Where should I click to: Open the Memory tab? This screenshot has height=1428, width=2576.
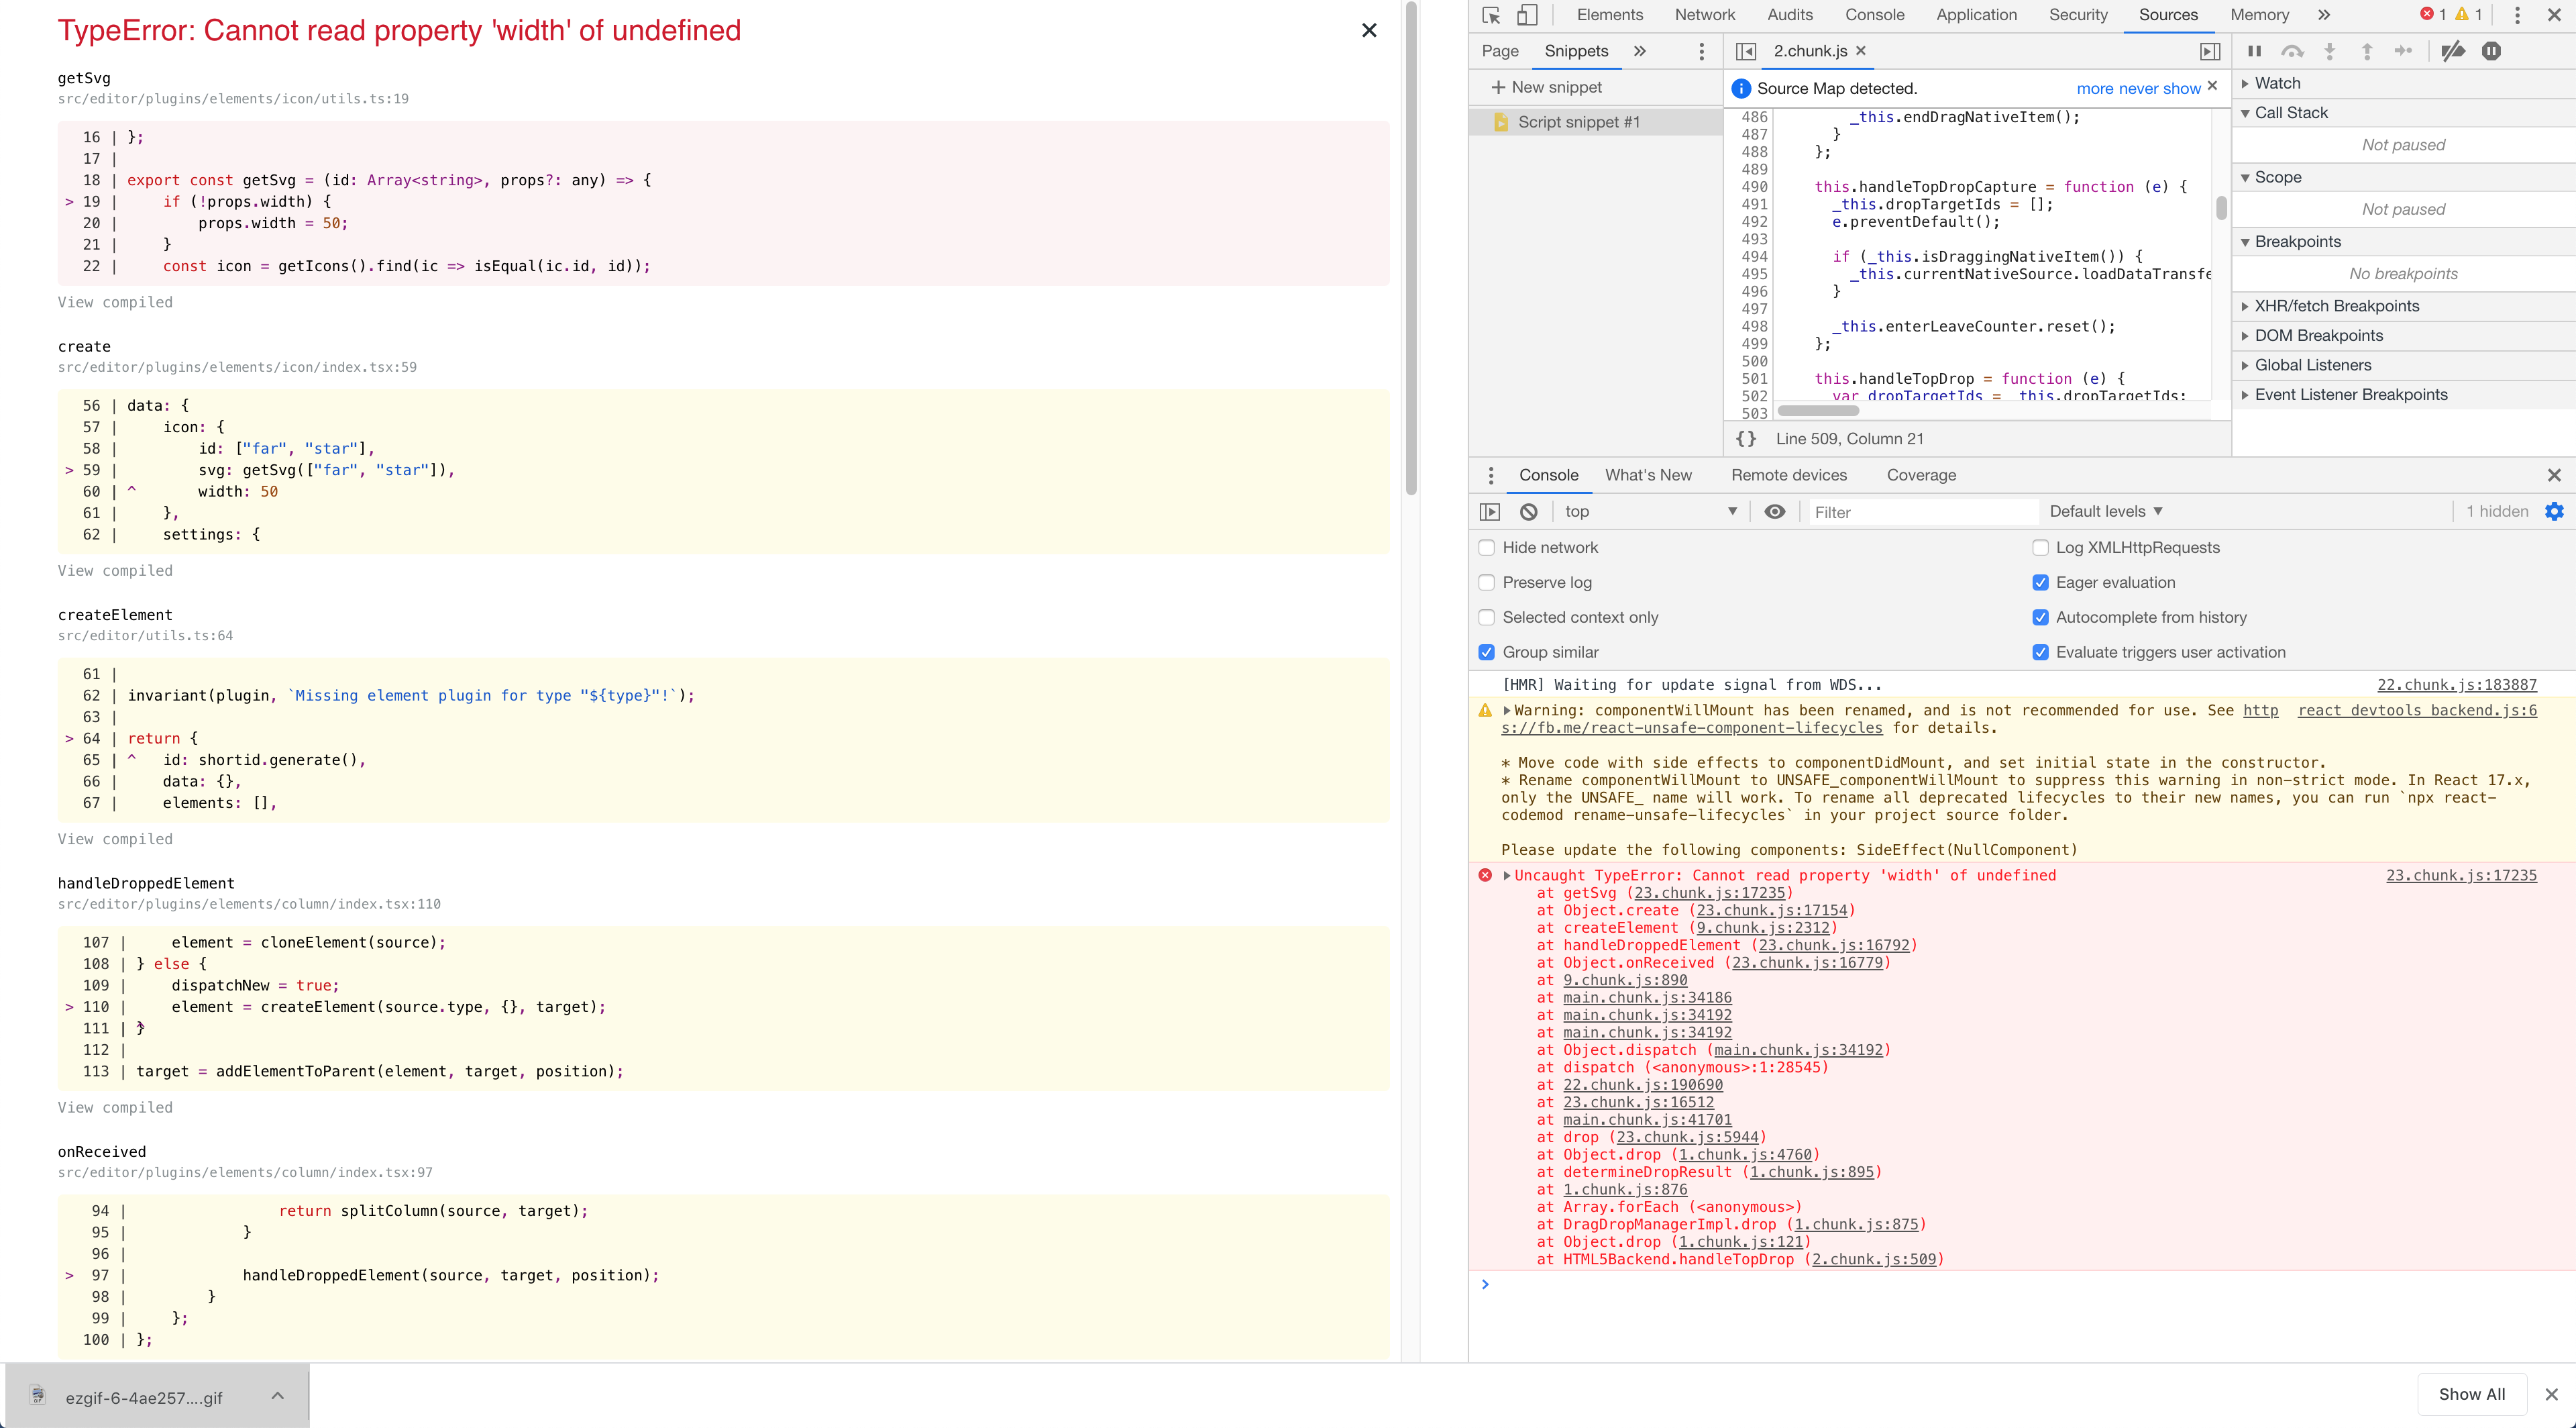click(2259, 15)
